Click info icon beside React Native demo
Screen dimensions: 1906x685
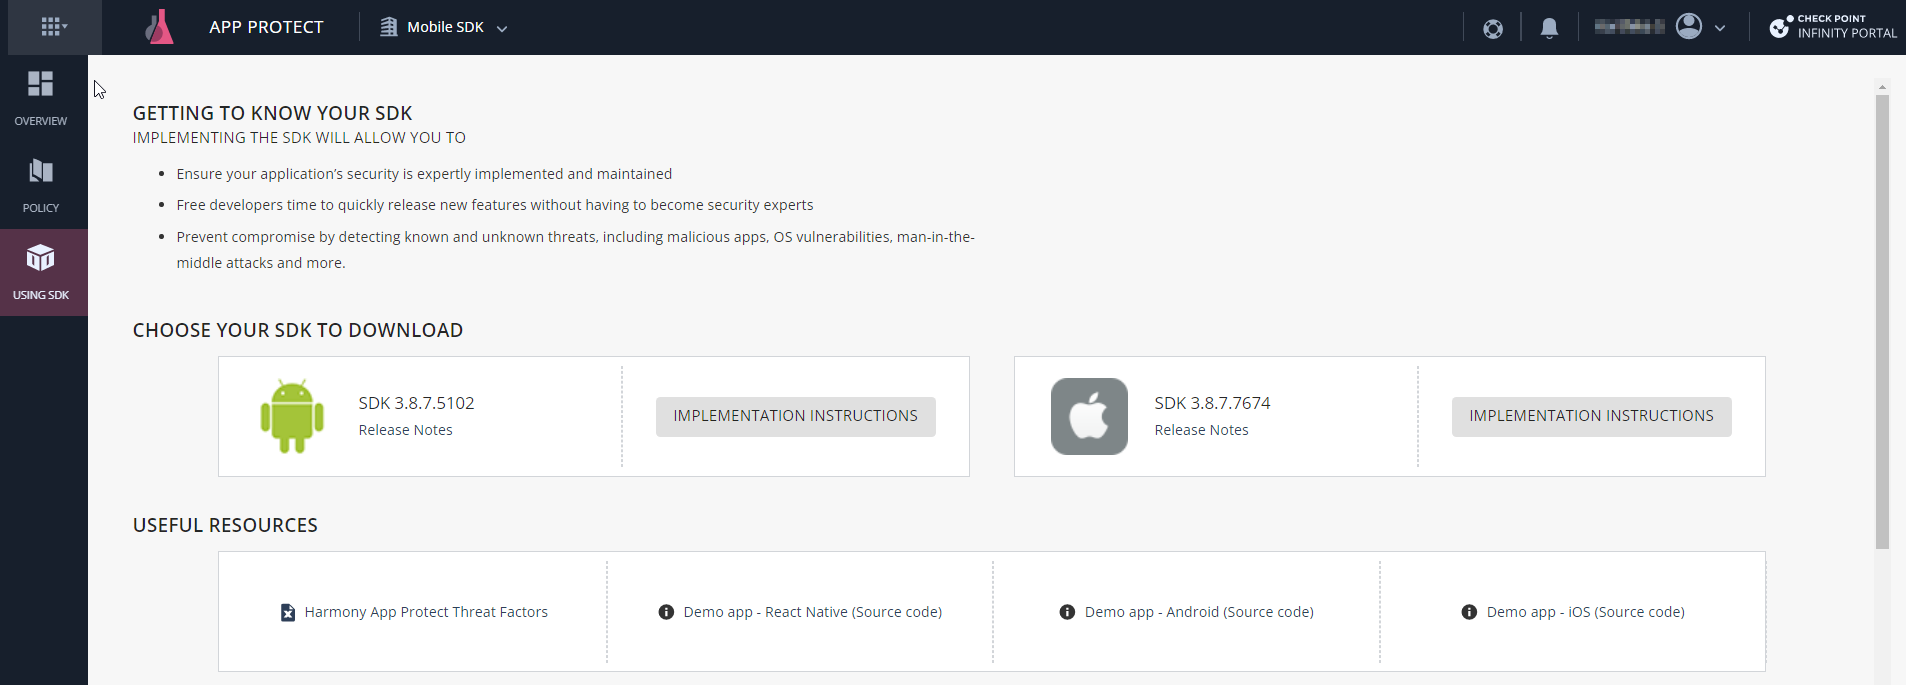click(666, 612)
